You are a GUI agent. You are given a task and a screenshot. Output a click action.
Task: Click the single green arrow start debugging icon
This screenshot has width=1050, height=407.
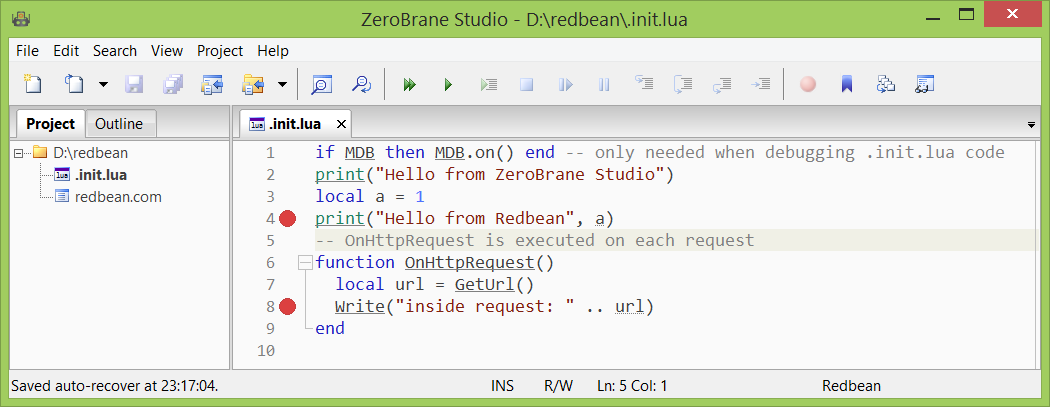coord(448,84)
